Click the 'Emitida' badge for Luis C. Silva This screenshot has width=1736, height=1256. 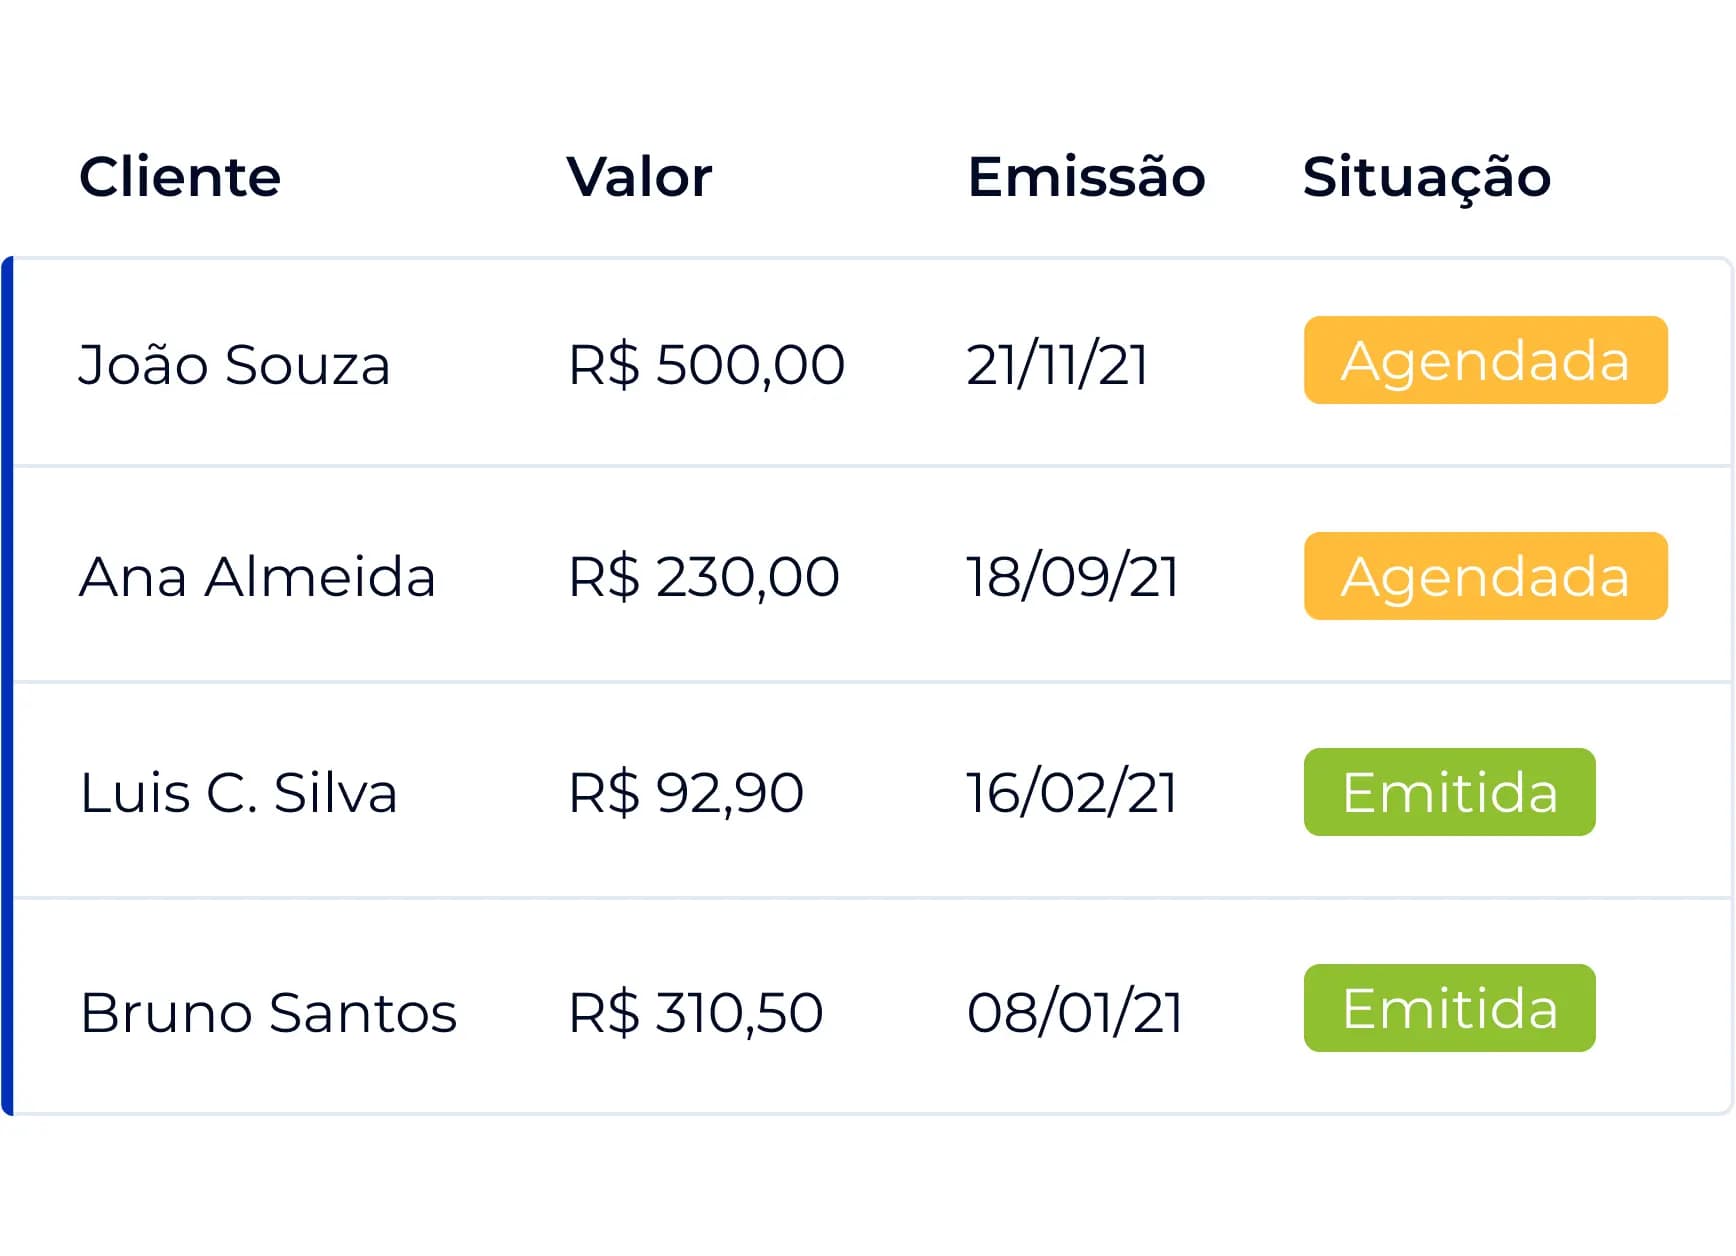(x=1448, y=792)
